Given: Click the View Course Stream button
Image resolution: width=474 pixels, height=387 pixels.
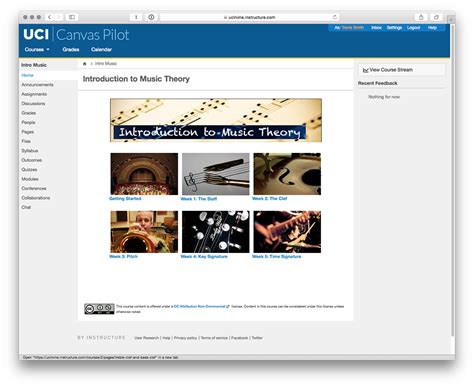Looking at the screenshot, I should click(401, 70).
